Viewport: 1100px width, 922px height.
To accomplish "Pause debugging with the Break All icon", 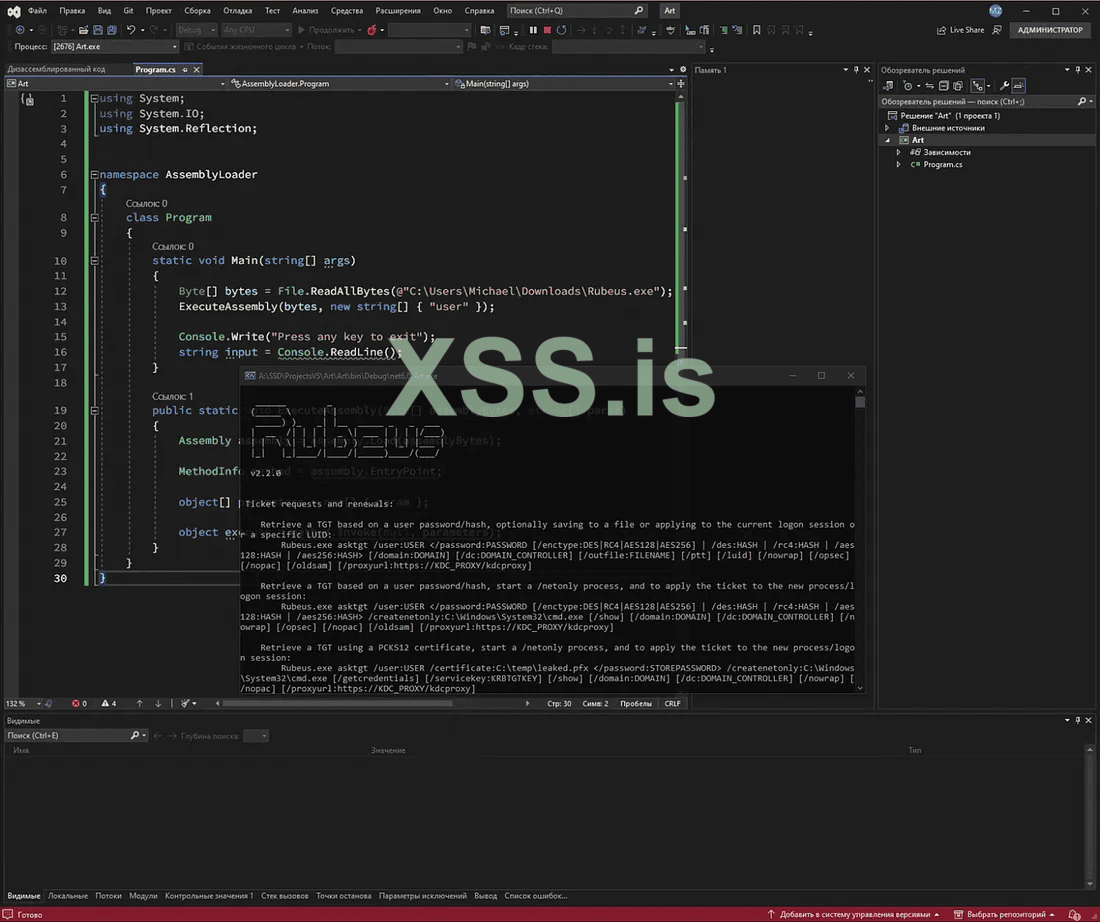I will point(533,30).
